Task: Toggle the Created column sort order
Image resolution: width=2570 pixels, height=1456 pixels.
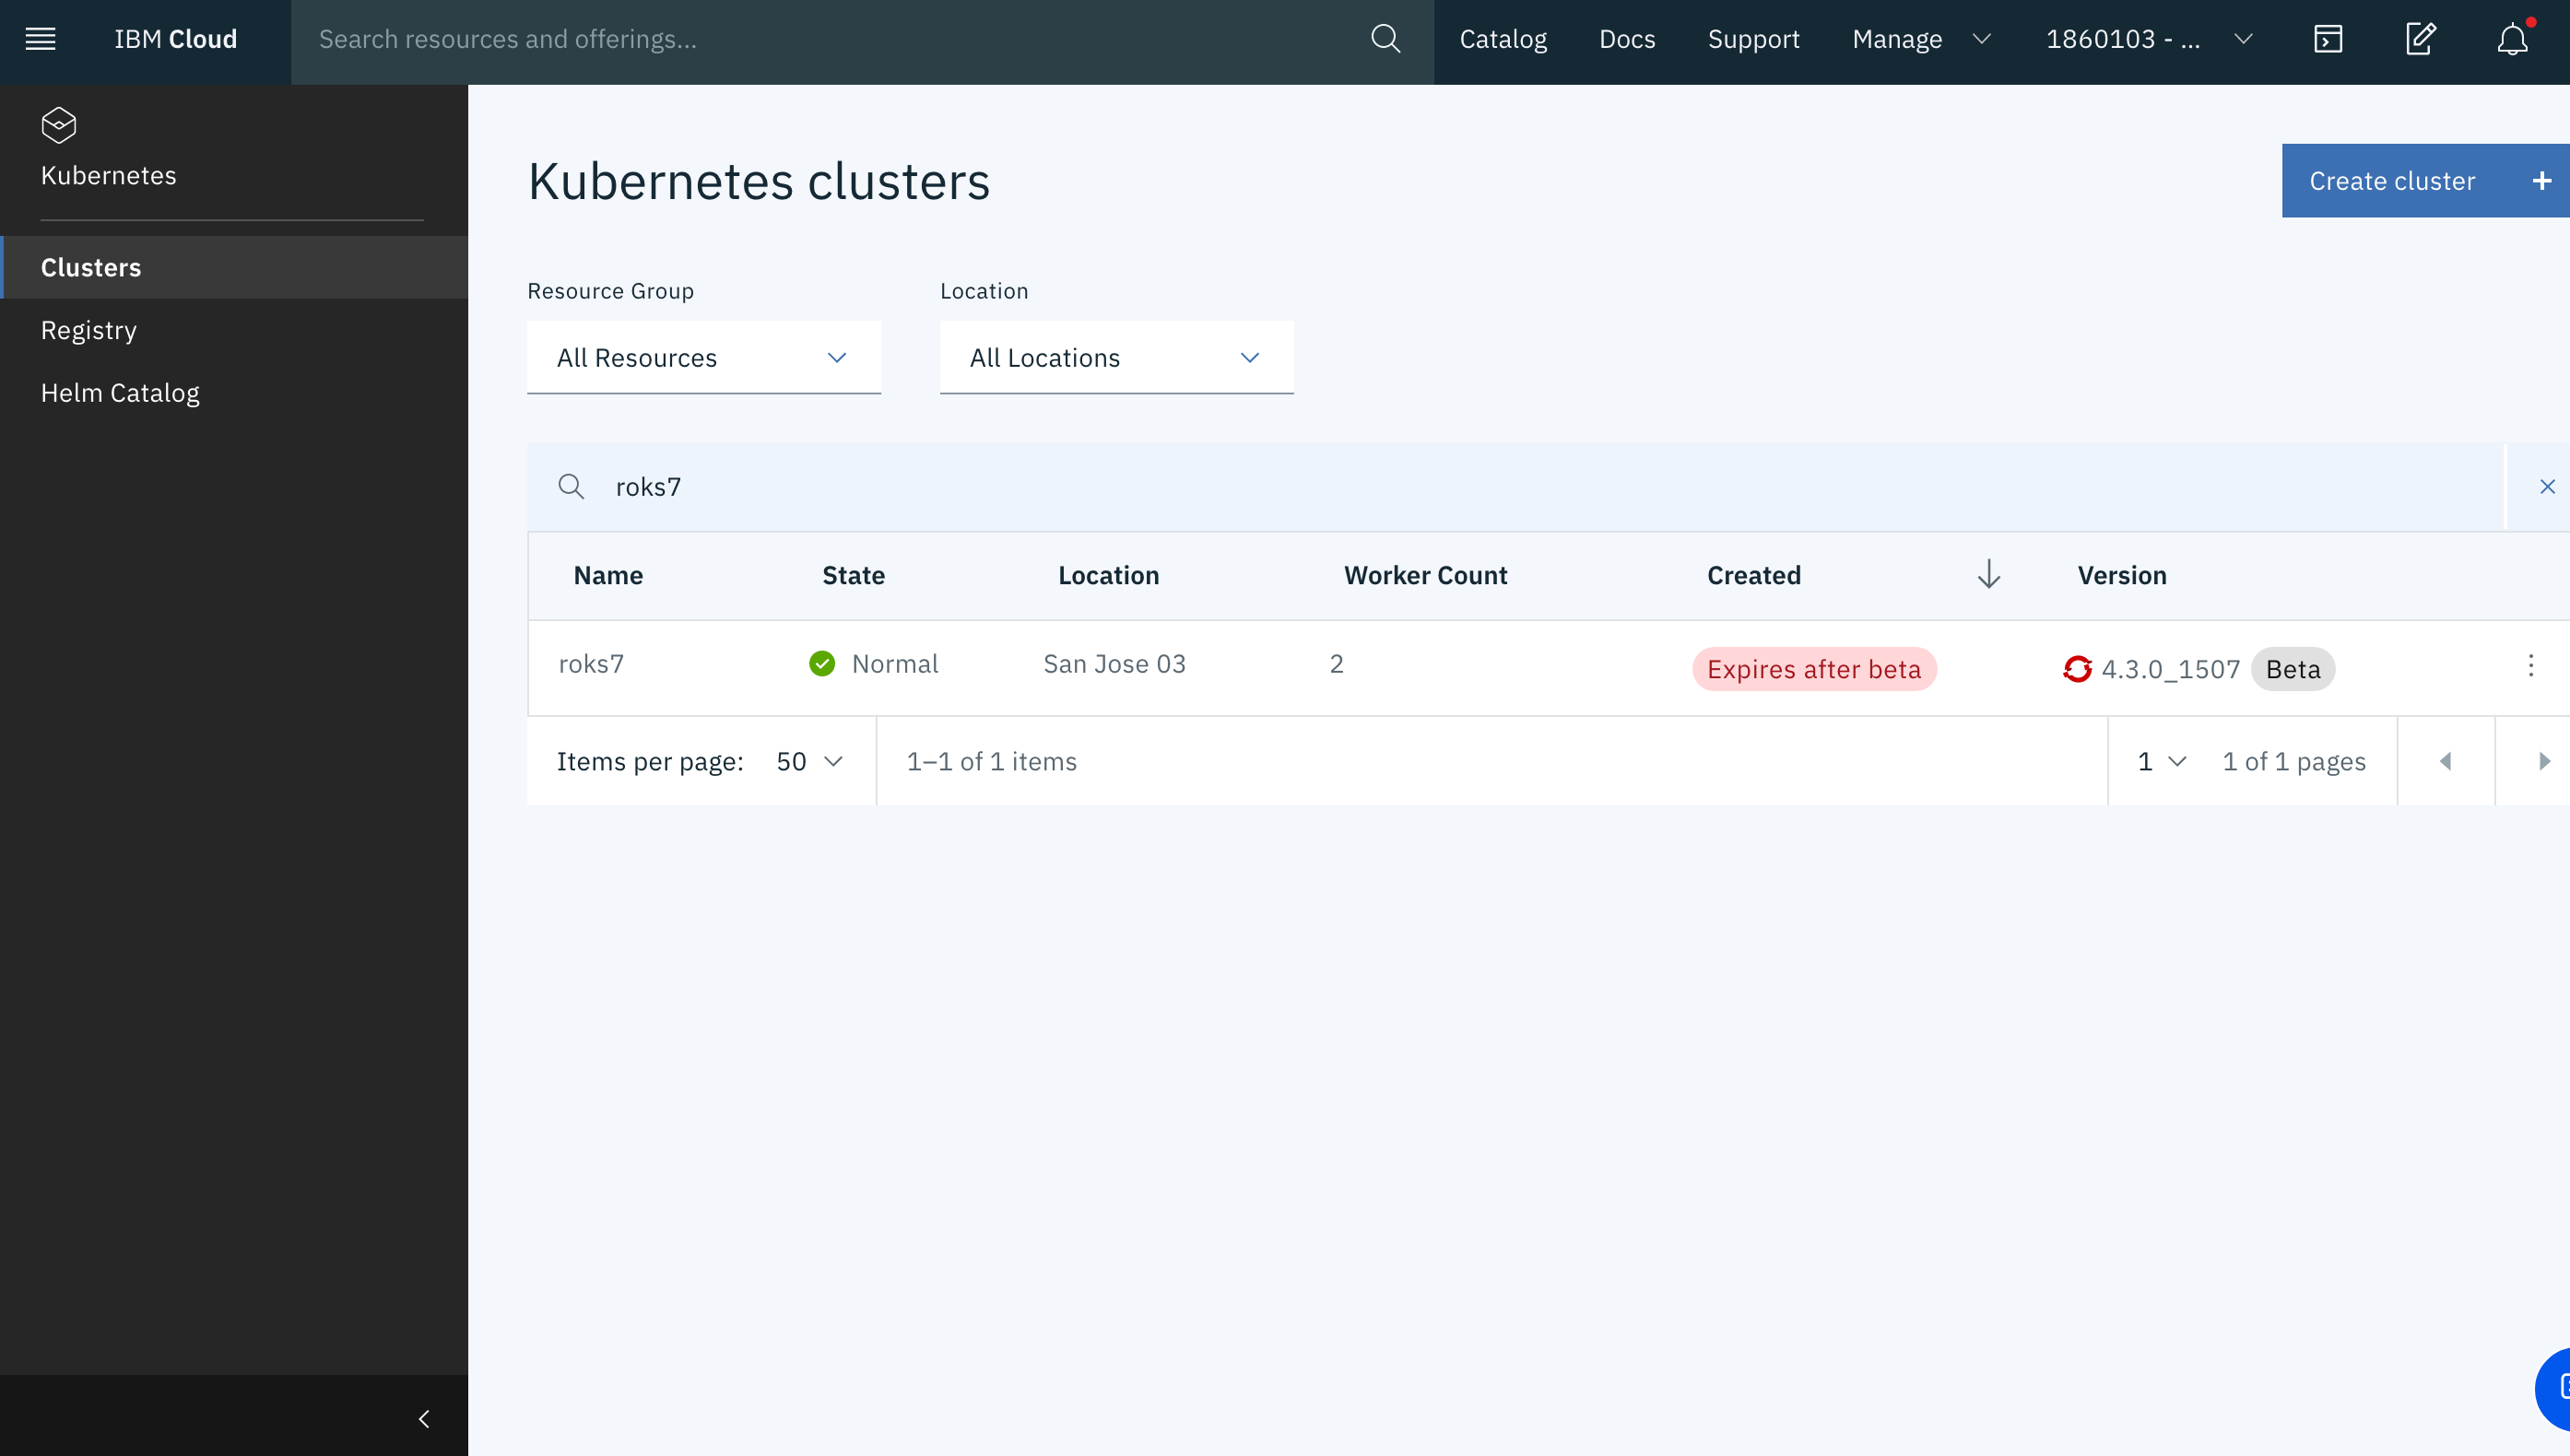Action: coord(1989,573)
